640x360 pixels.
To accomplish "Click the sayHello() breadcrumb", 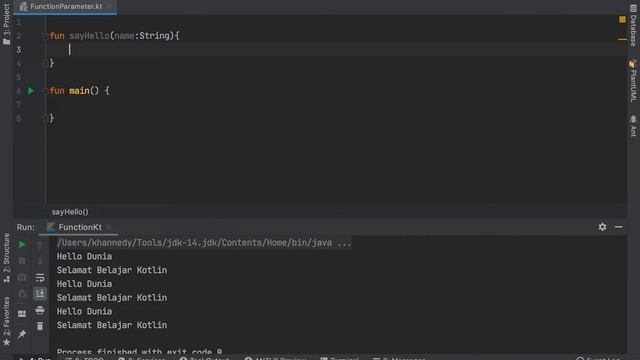I will 70,212.
